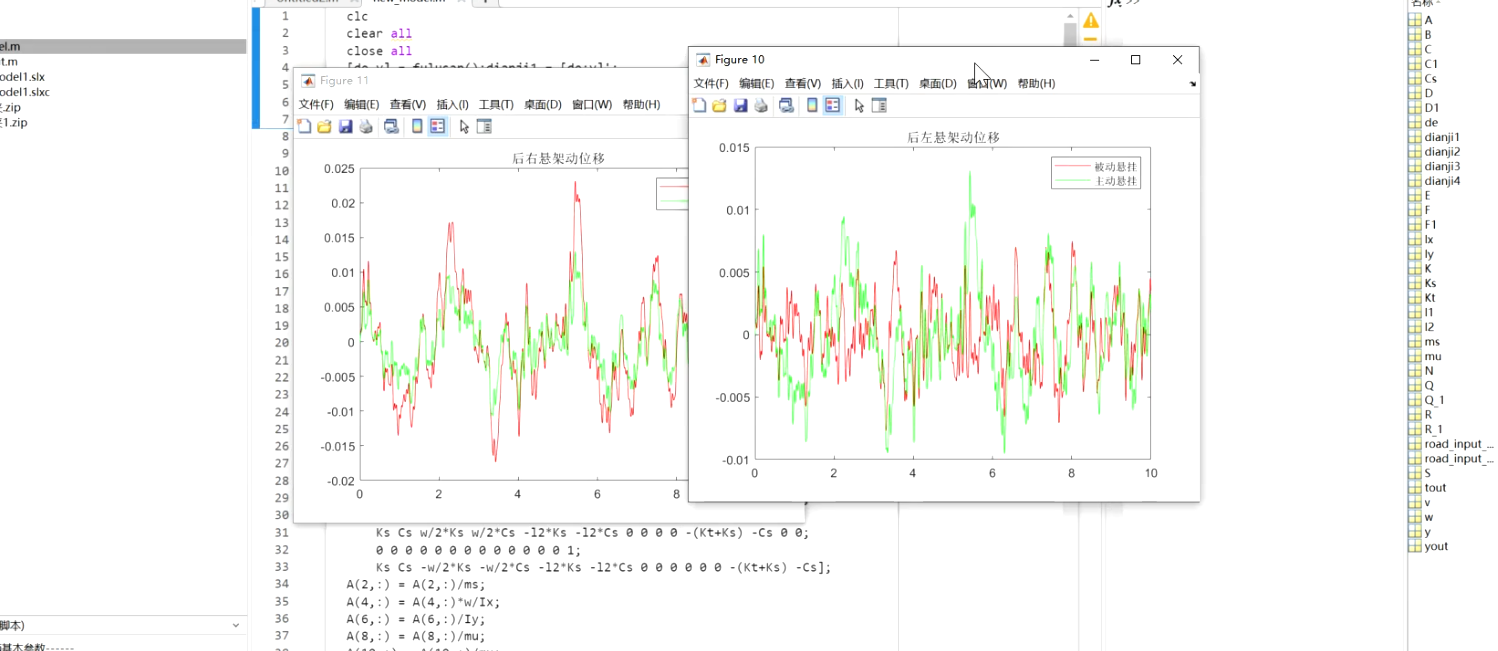The image size is (1498, 651).
Task: Click Link Plot icon in Figure 11 toolbar
Action: click(391, 127)
